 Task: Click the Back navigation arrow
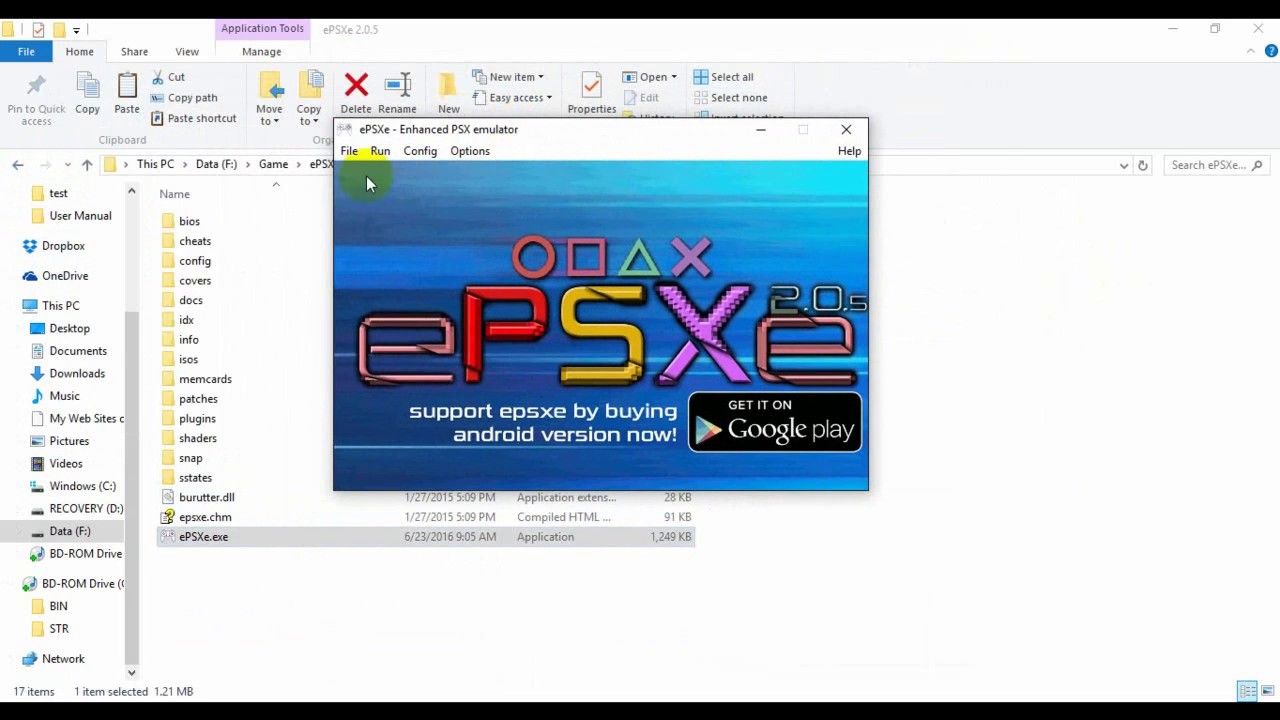(18, 165)
